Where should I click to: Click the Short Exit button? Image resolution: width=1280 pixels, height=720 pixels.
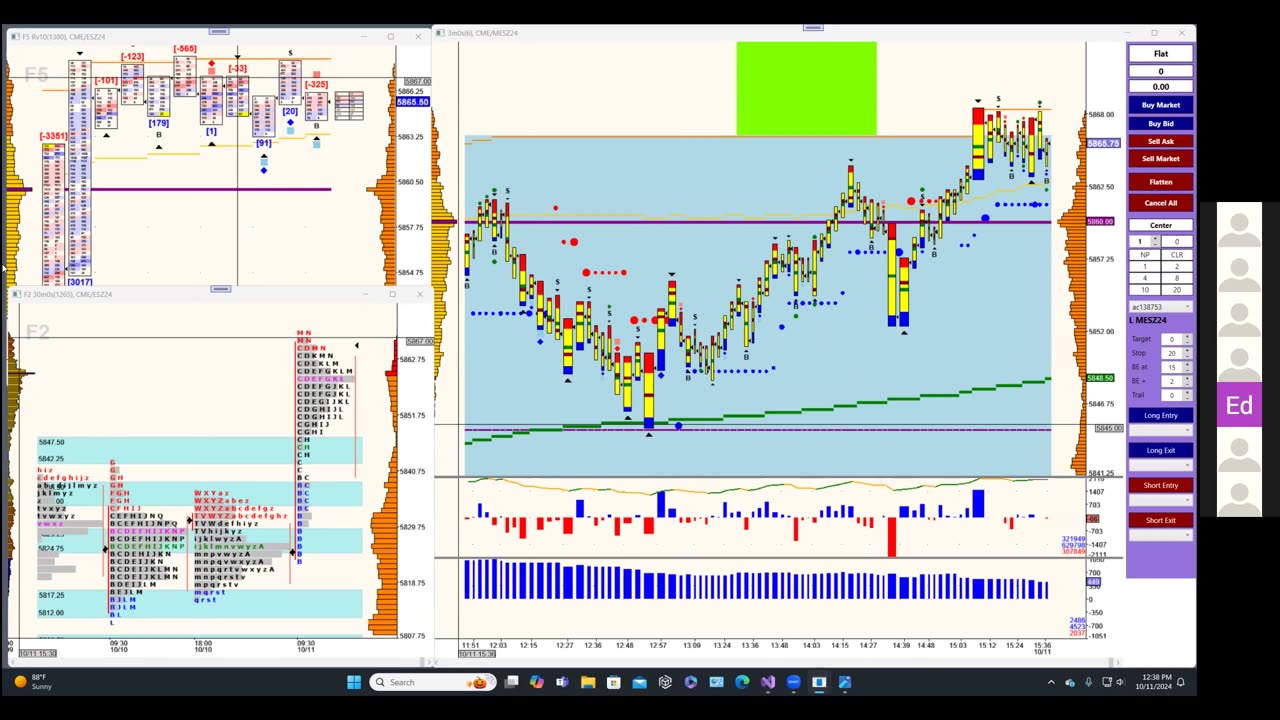(1160, 520)
